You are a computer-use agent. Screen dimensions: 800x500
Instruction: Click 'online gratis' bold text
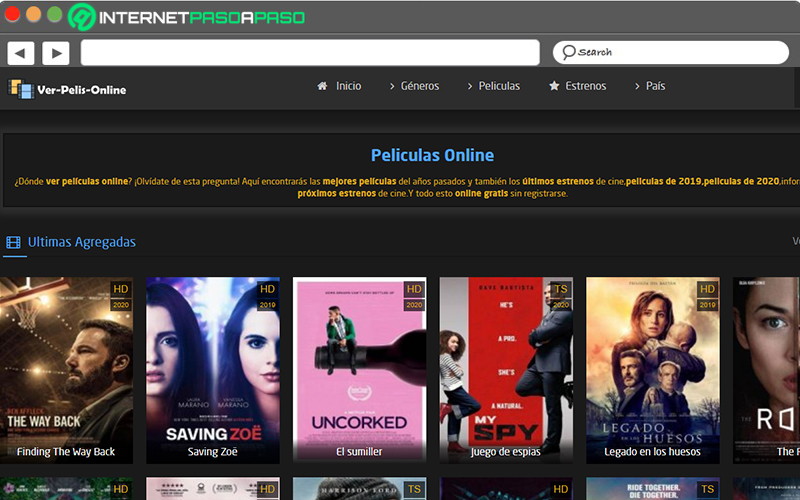tap(481, 193)
